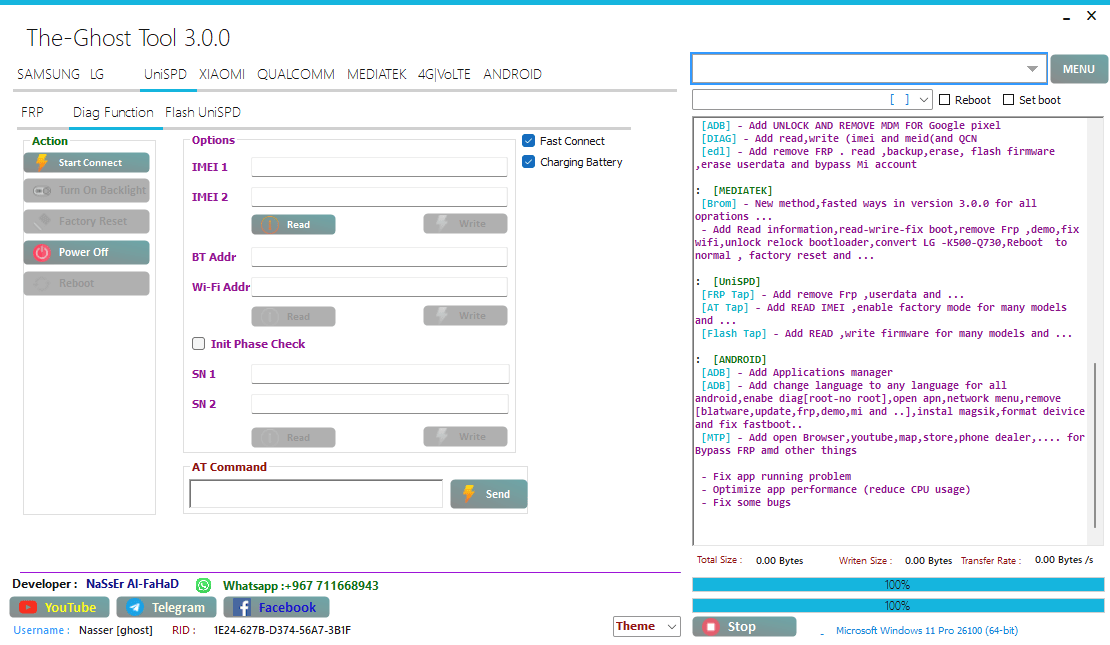The height and width of the screenshot is (645, 1110).
Task: Open the Theme dropdown
Action: (646, 626)
